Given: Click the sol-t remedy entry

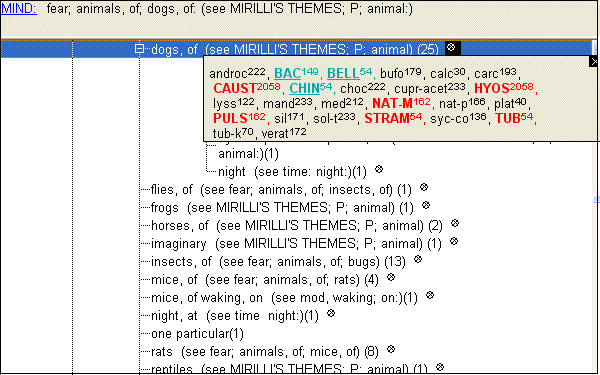Looking at the screenshot, I should (334, 118).
